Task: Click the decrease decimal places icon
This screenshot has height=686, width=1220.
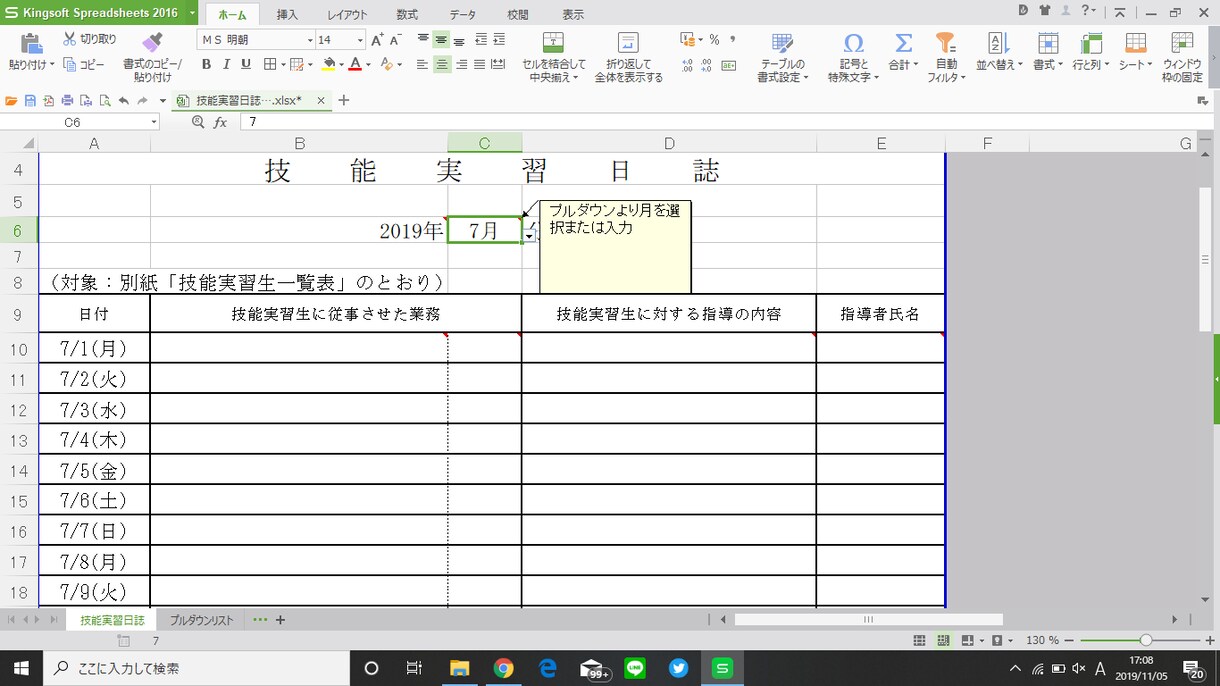Action: tap(707, 65)
